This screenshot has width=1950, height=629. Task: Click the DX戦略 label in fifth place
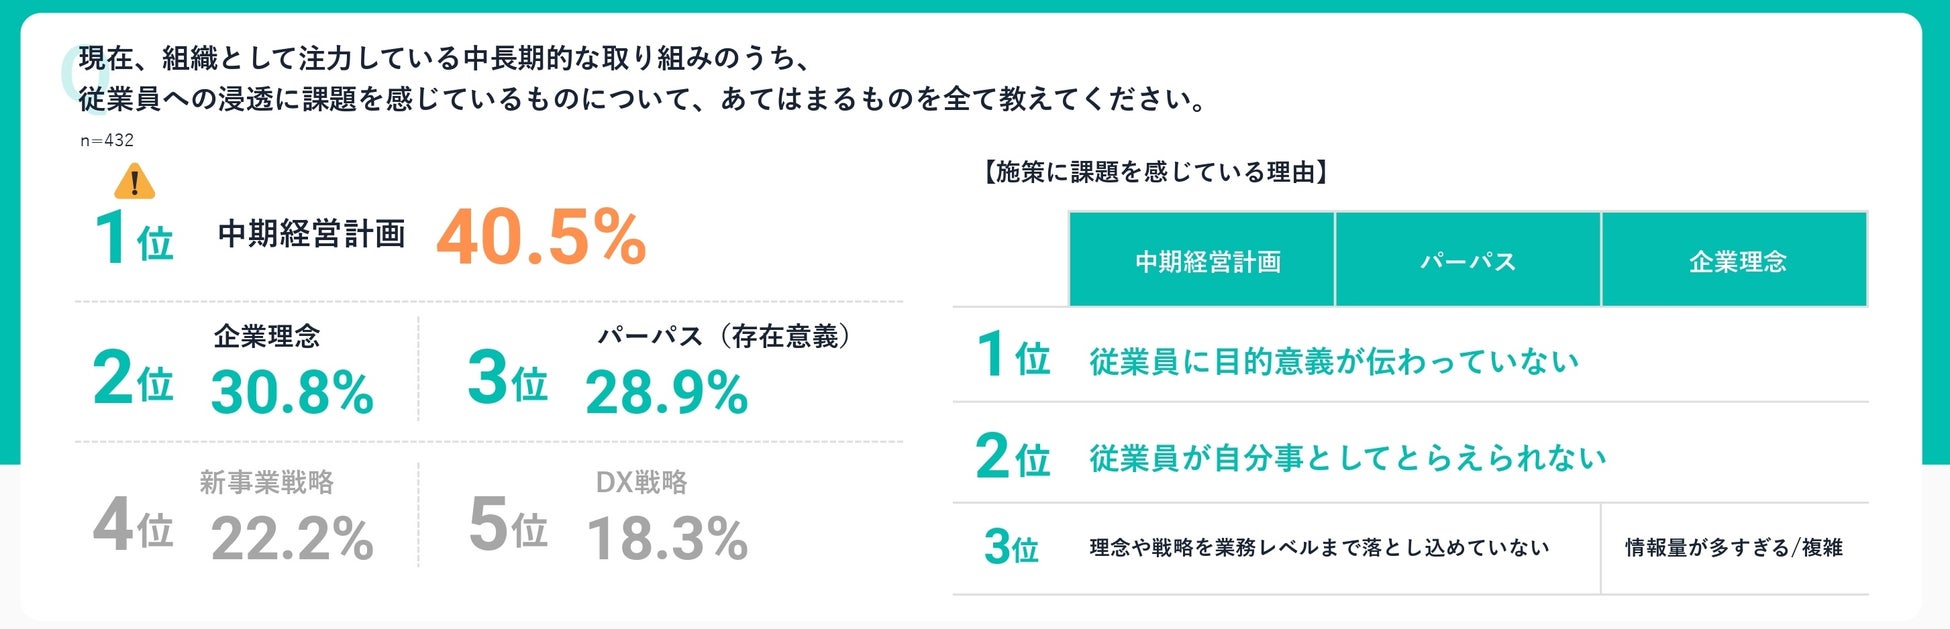pyautogui.click(x=641, y=483)
